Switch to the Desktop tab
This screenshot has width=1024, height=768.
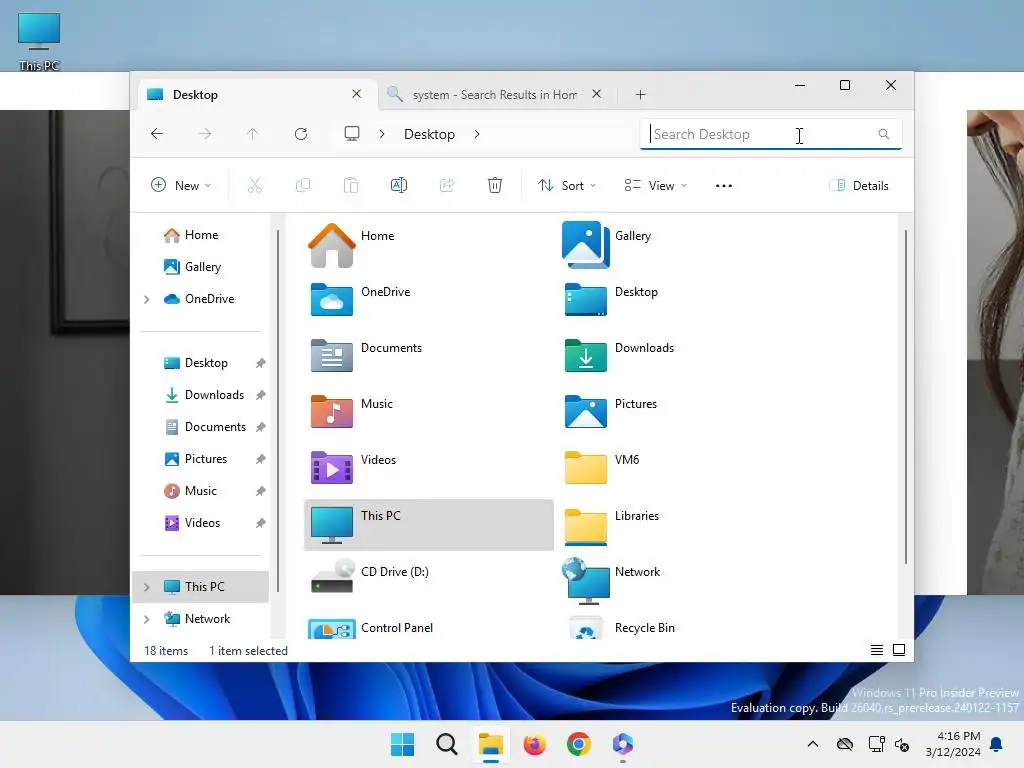(x=255, y=95)
